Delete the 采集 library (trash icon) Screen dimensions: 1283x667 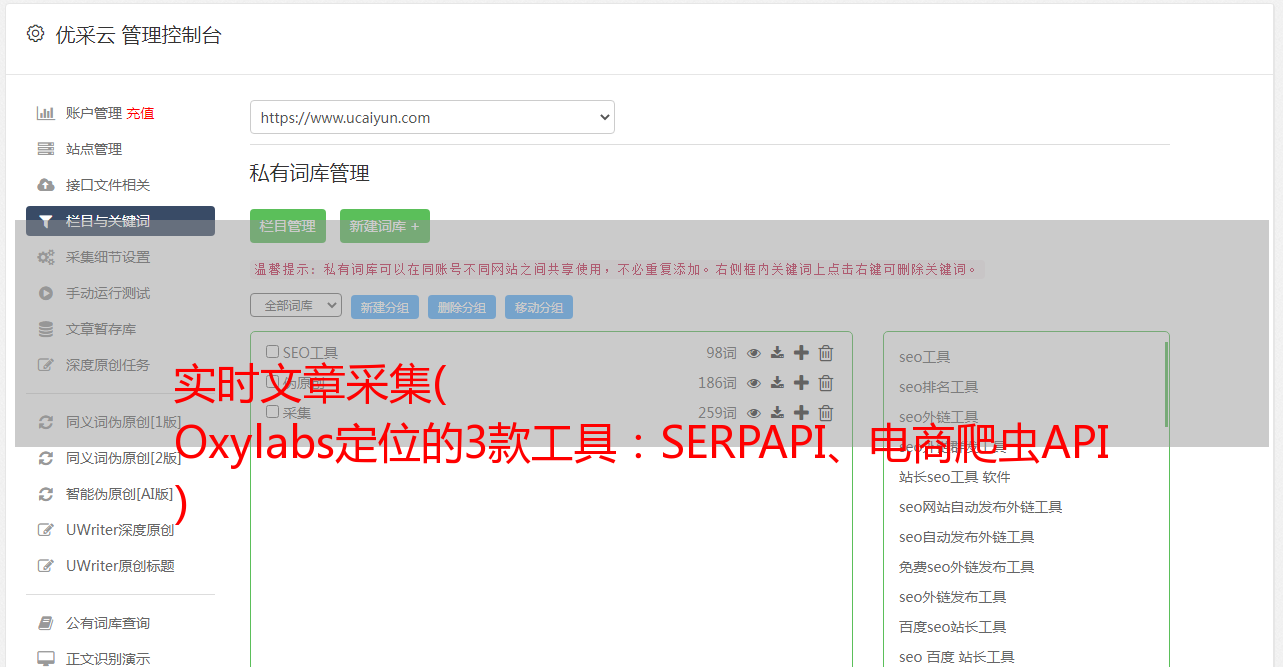(826, 412)
